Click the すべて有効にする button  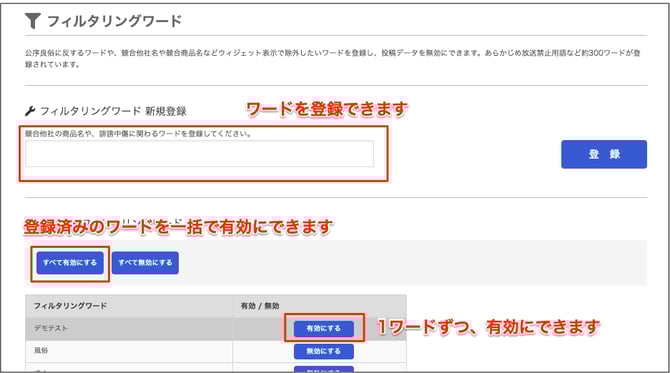tap(70, 262)
